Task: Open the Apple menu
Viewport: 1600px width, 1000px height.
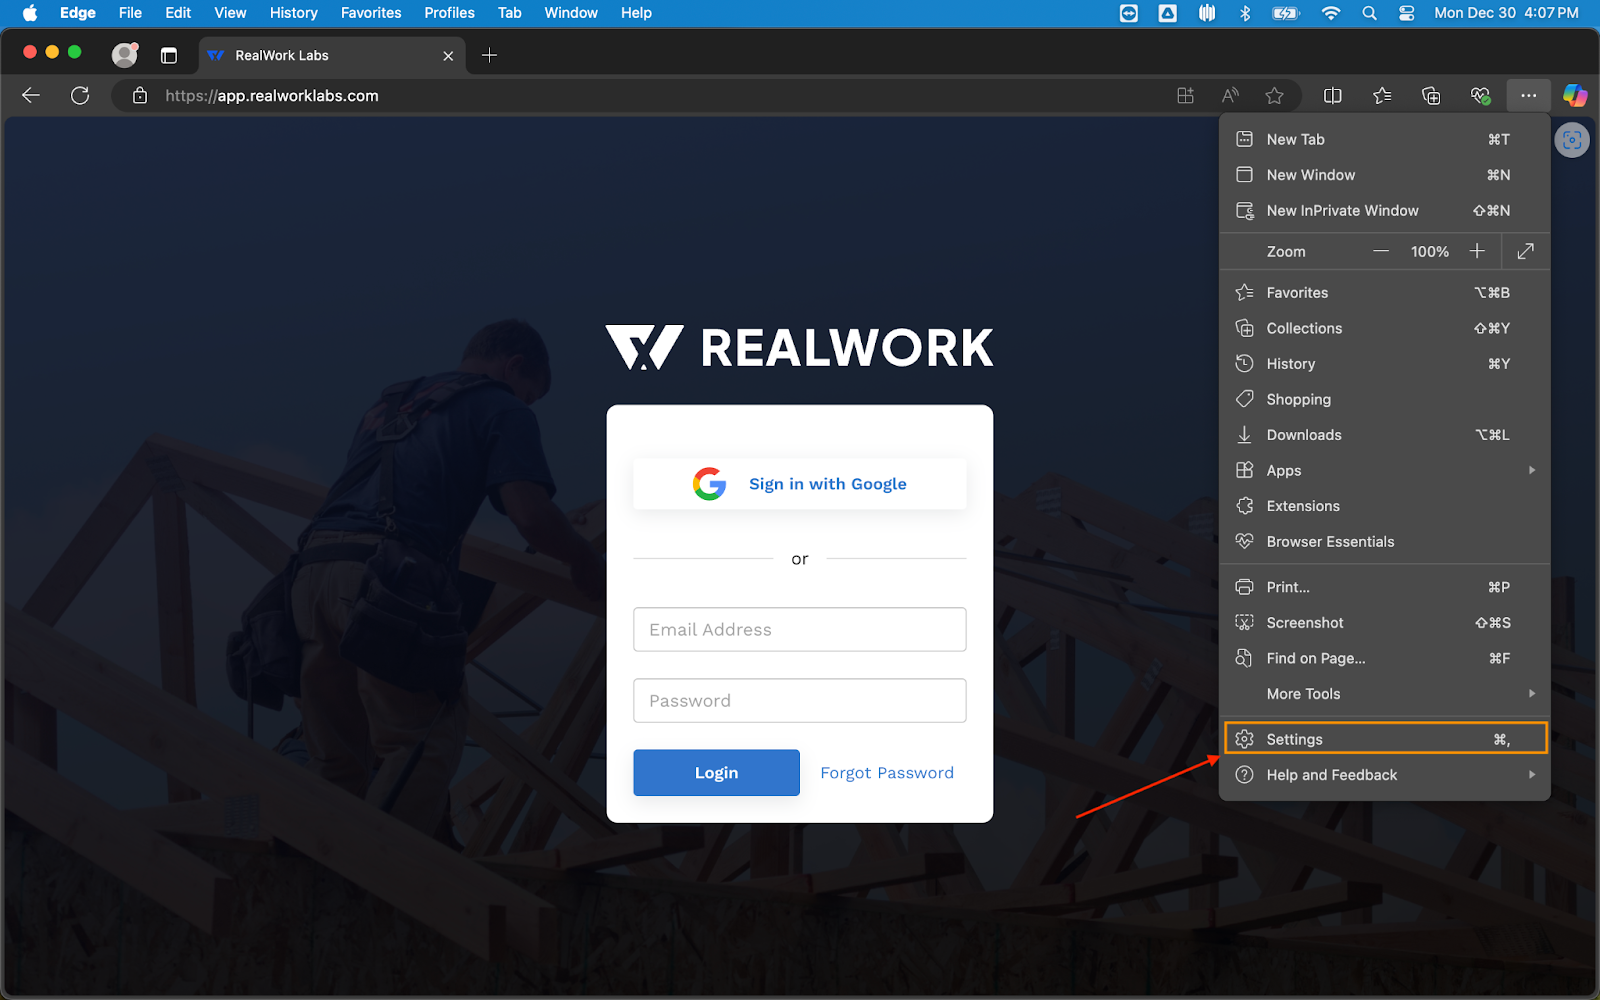Action: 29,13
